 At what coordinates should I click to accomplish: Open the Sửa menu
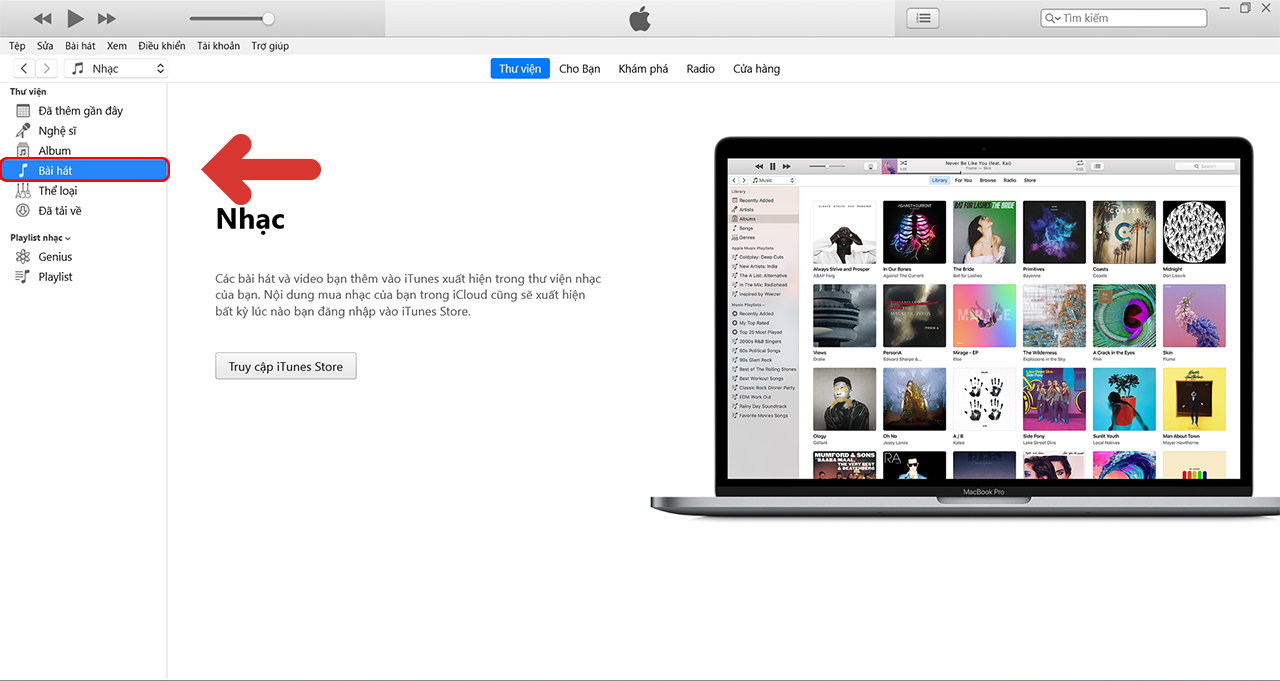point(45,46)
